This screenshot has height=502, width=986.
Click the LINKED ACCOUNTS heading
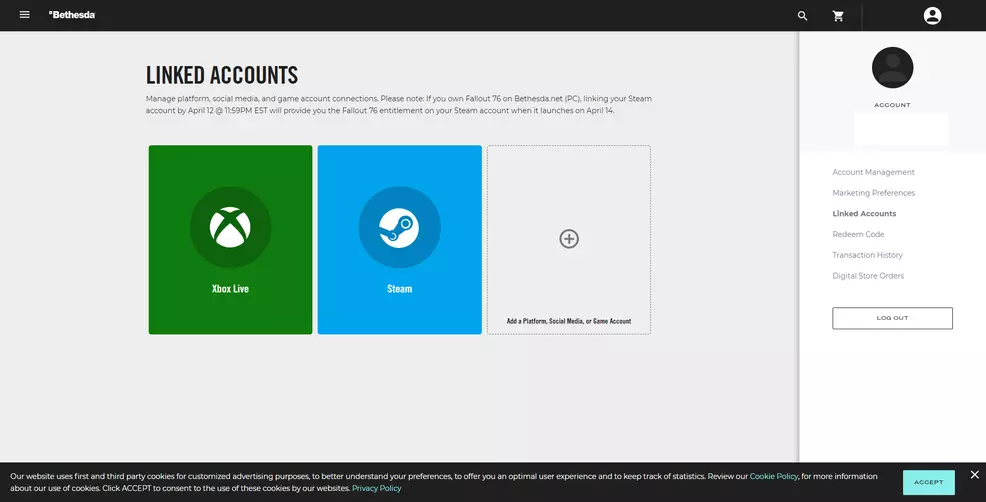click(x=222, y=75)
